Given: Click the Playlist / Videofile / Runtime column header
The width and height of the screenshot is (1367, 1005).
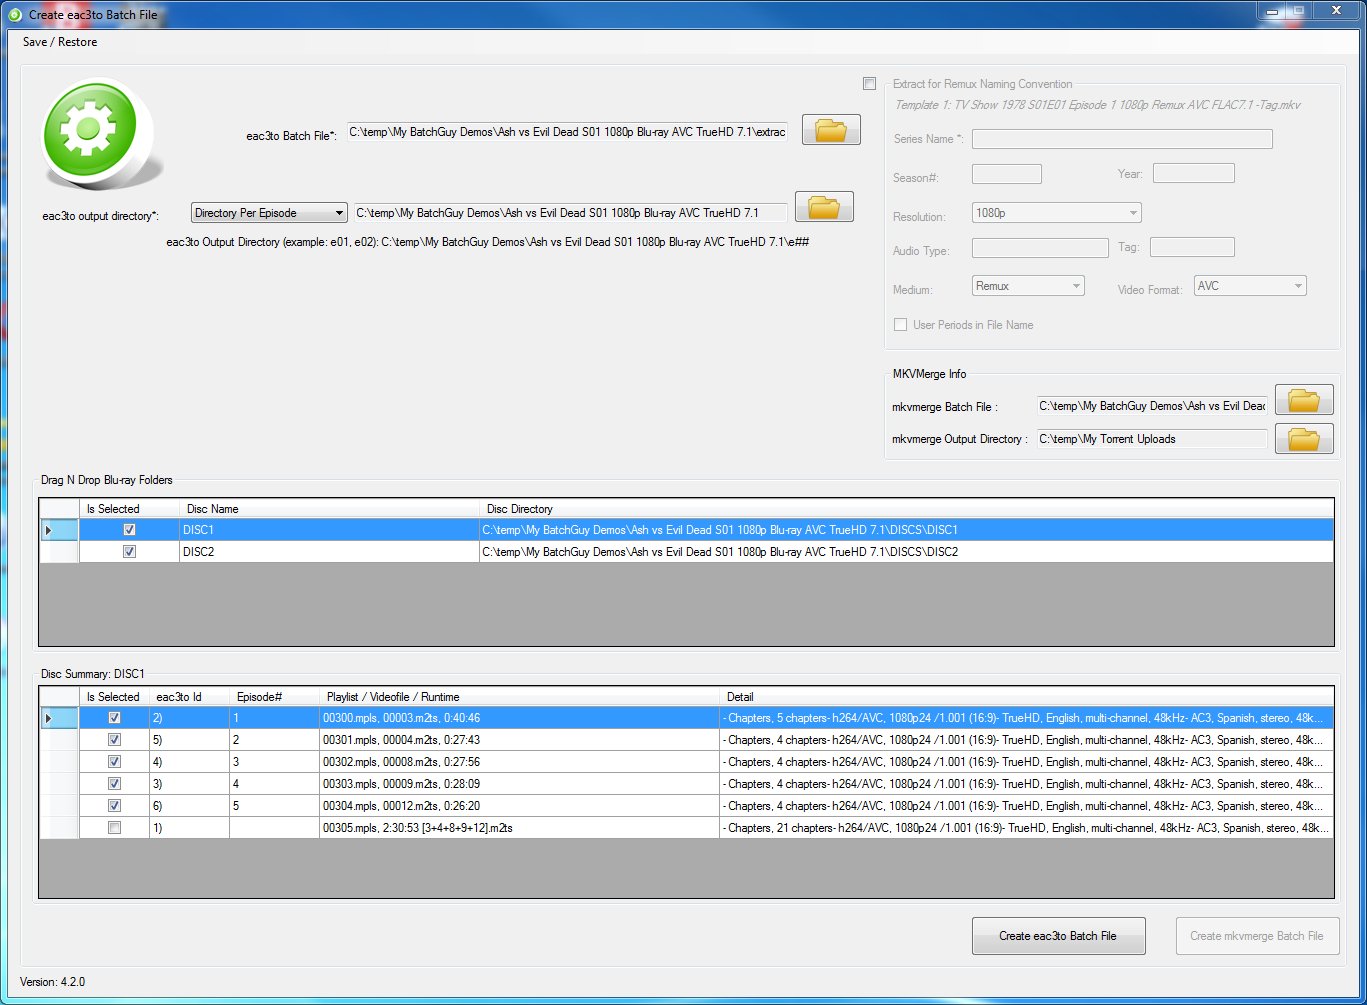Looking at the screenshot, I should point(519,697).
